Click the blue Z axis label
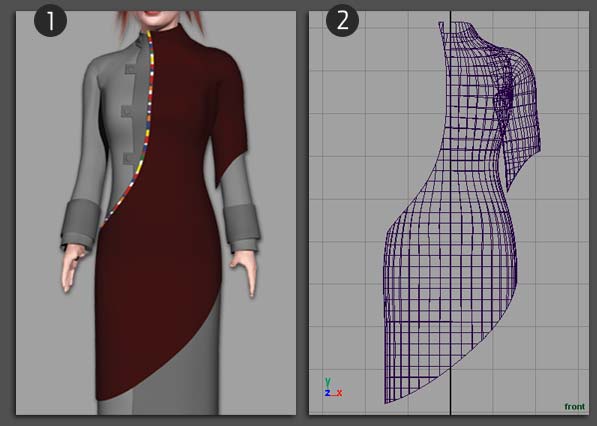The height and width of the screenshot is (426, 597). 327,393
